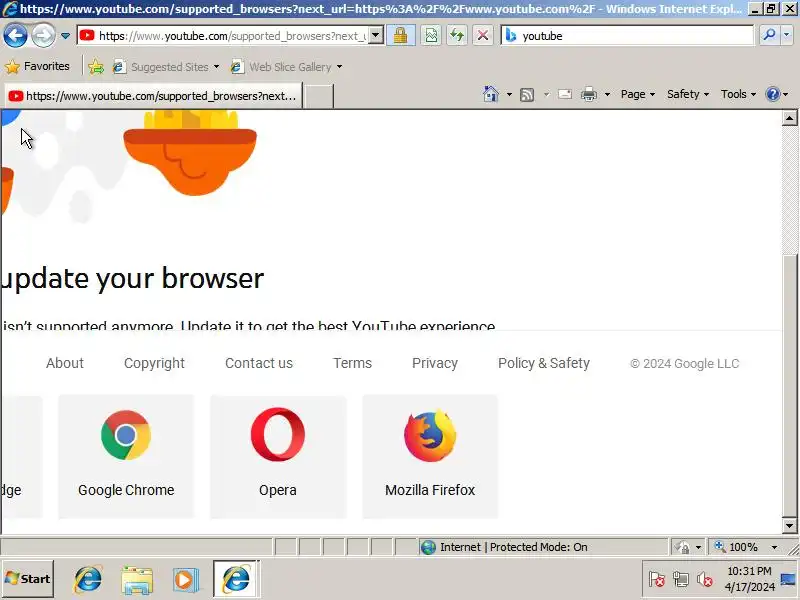
Task: Click the network tray icon
Action: 681,580
